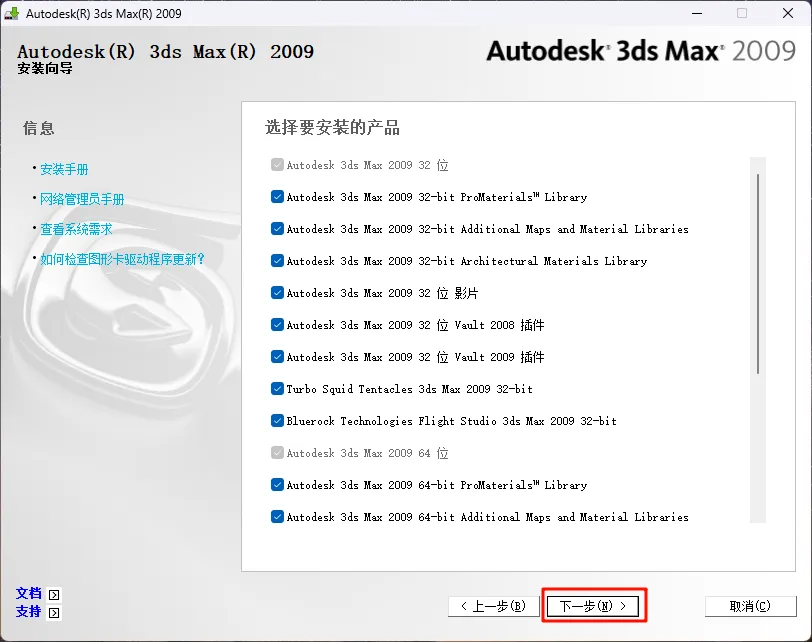Click the arrow icon next to 文档
Screen dimensions: 812x642
pos(54,594)
